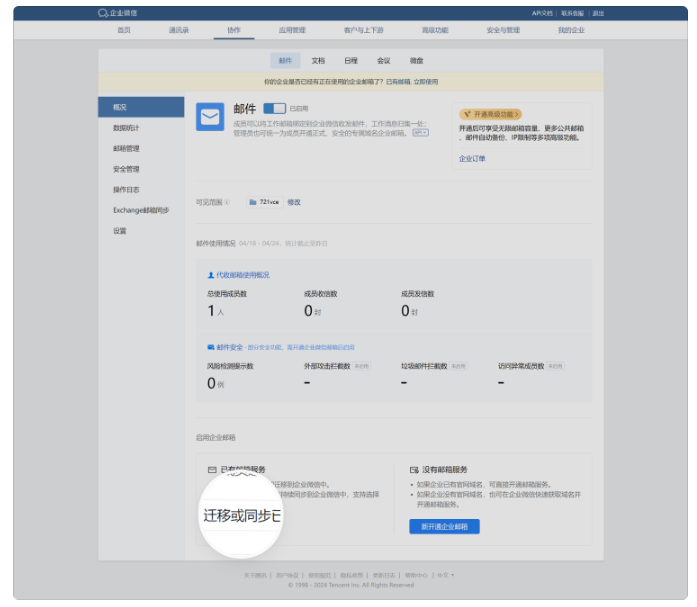The height and width of the screenshot is (607, 697).
Task: Select 邮箱管理 in the left sidebar
Action: 126,148
